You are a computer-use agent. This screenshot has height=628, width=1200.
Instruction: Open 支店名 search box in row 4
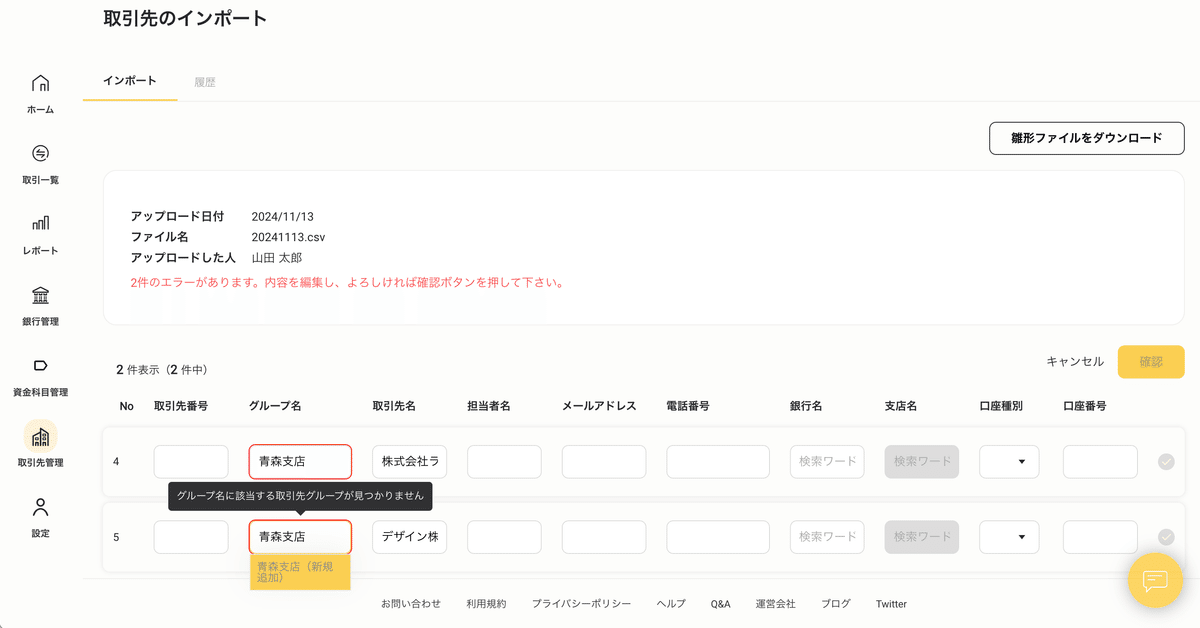tap(922, 462)
